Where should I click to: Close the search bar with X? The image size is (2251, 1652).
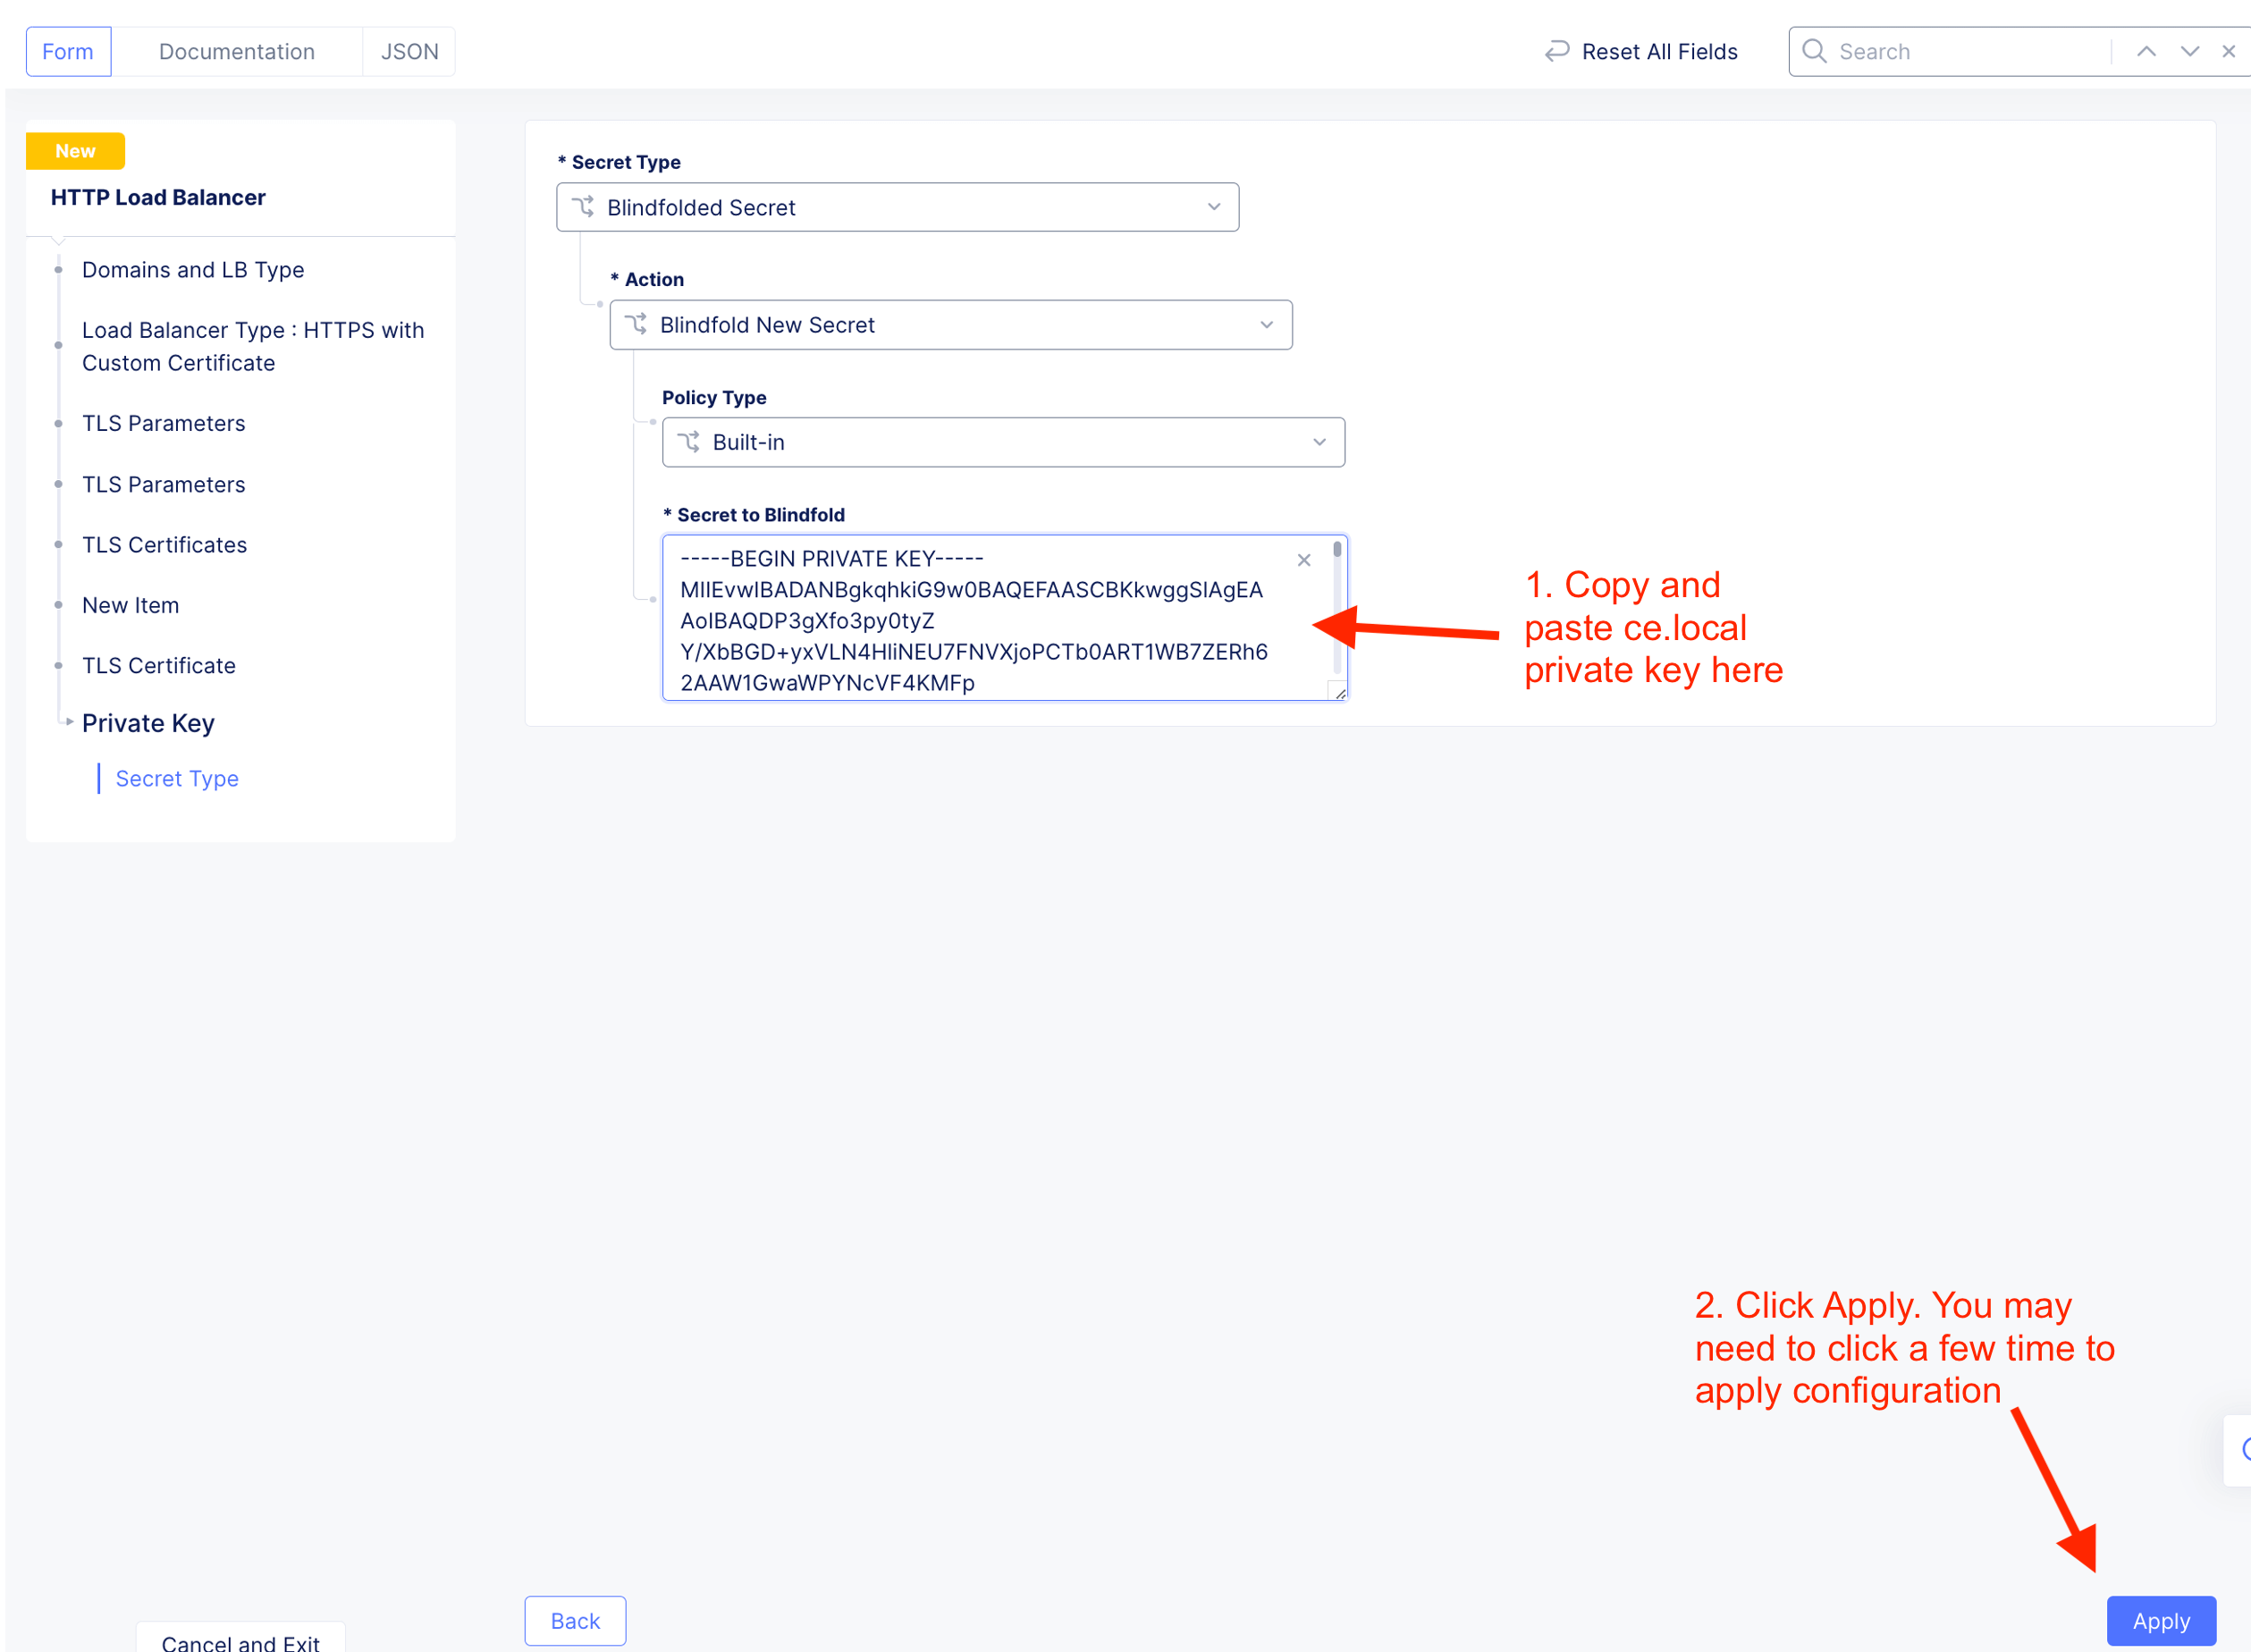tap(2228, 51)
